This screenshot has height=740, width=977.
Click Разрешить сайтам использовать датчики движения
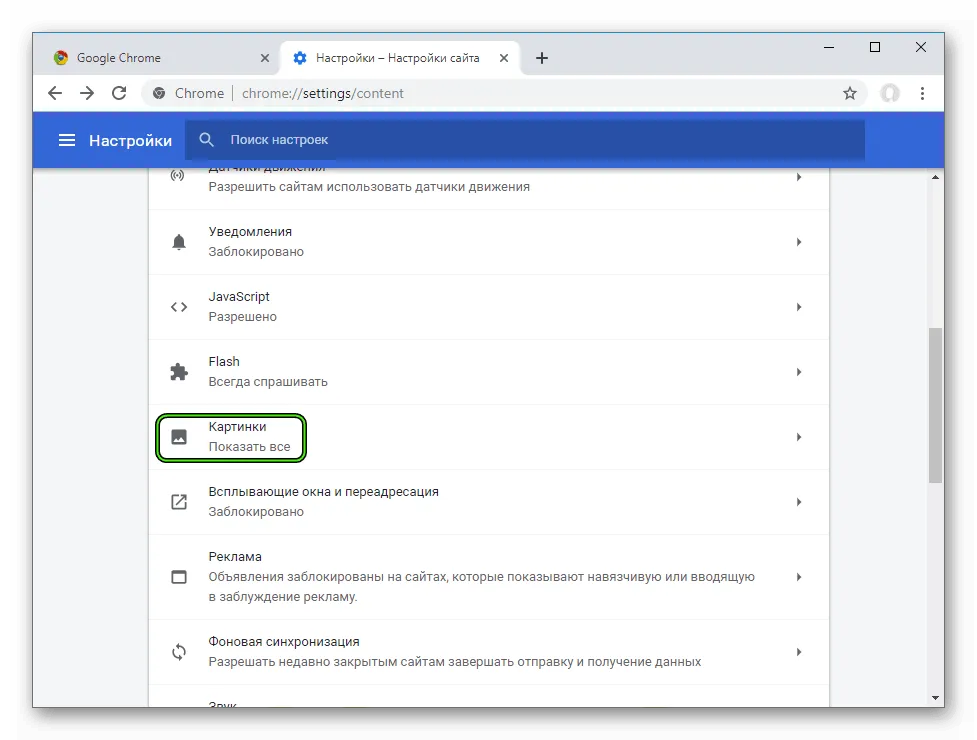(369, 187)
